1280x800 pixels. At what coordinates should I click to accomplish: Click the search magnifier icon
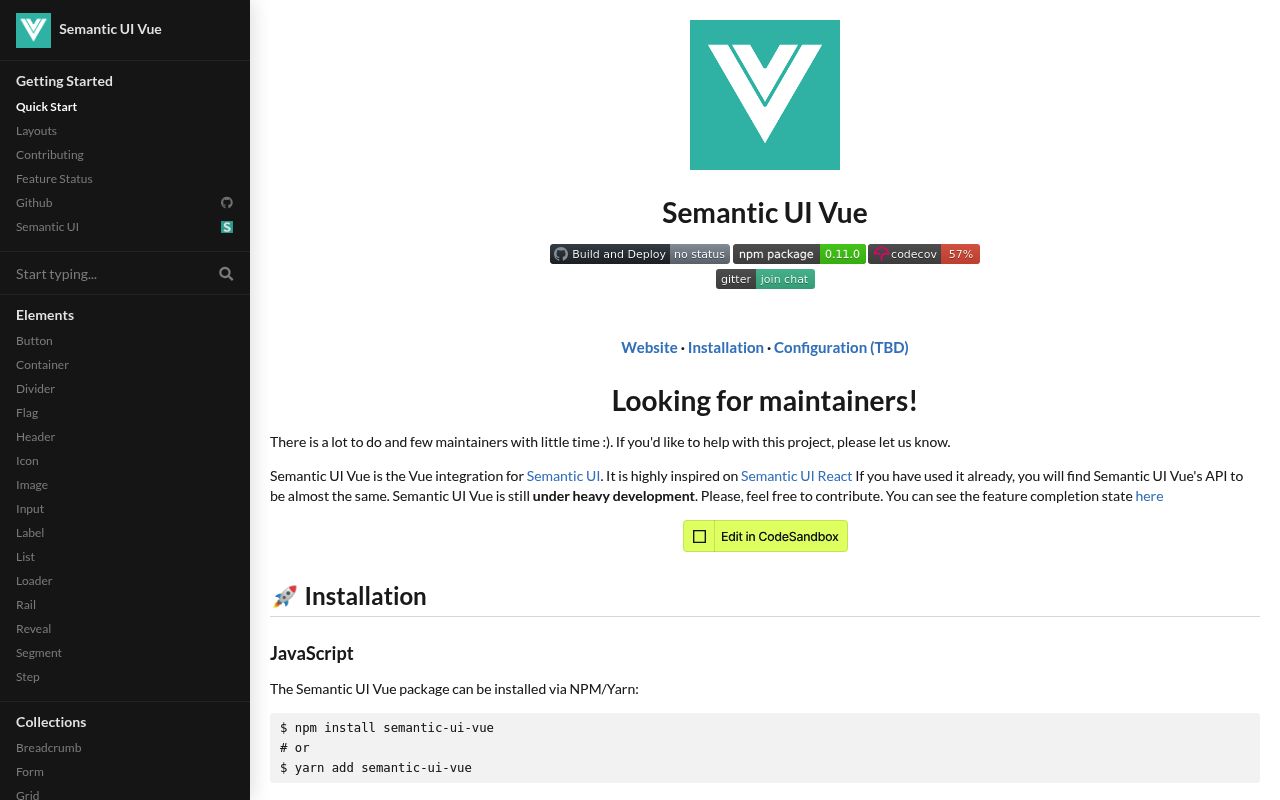point(226,274)
